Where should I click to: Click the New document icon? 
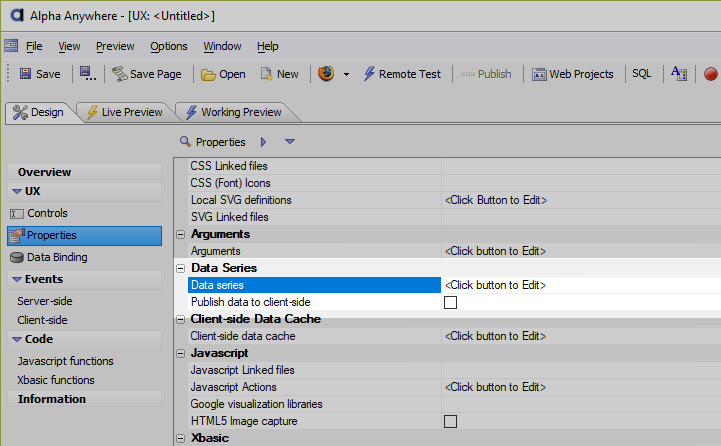tap(266, 74)
